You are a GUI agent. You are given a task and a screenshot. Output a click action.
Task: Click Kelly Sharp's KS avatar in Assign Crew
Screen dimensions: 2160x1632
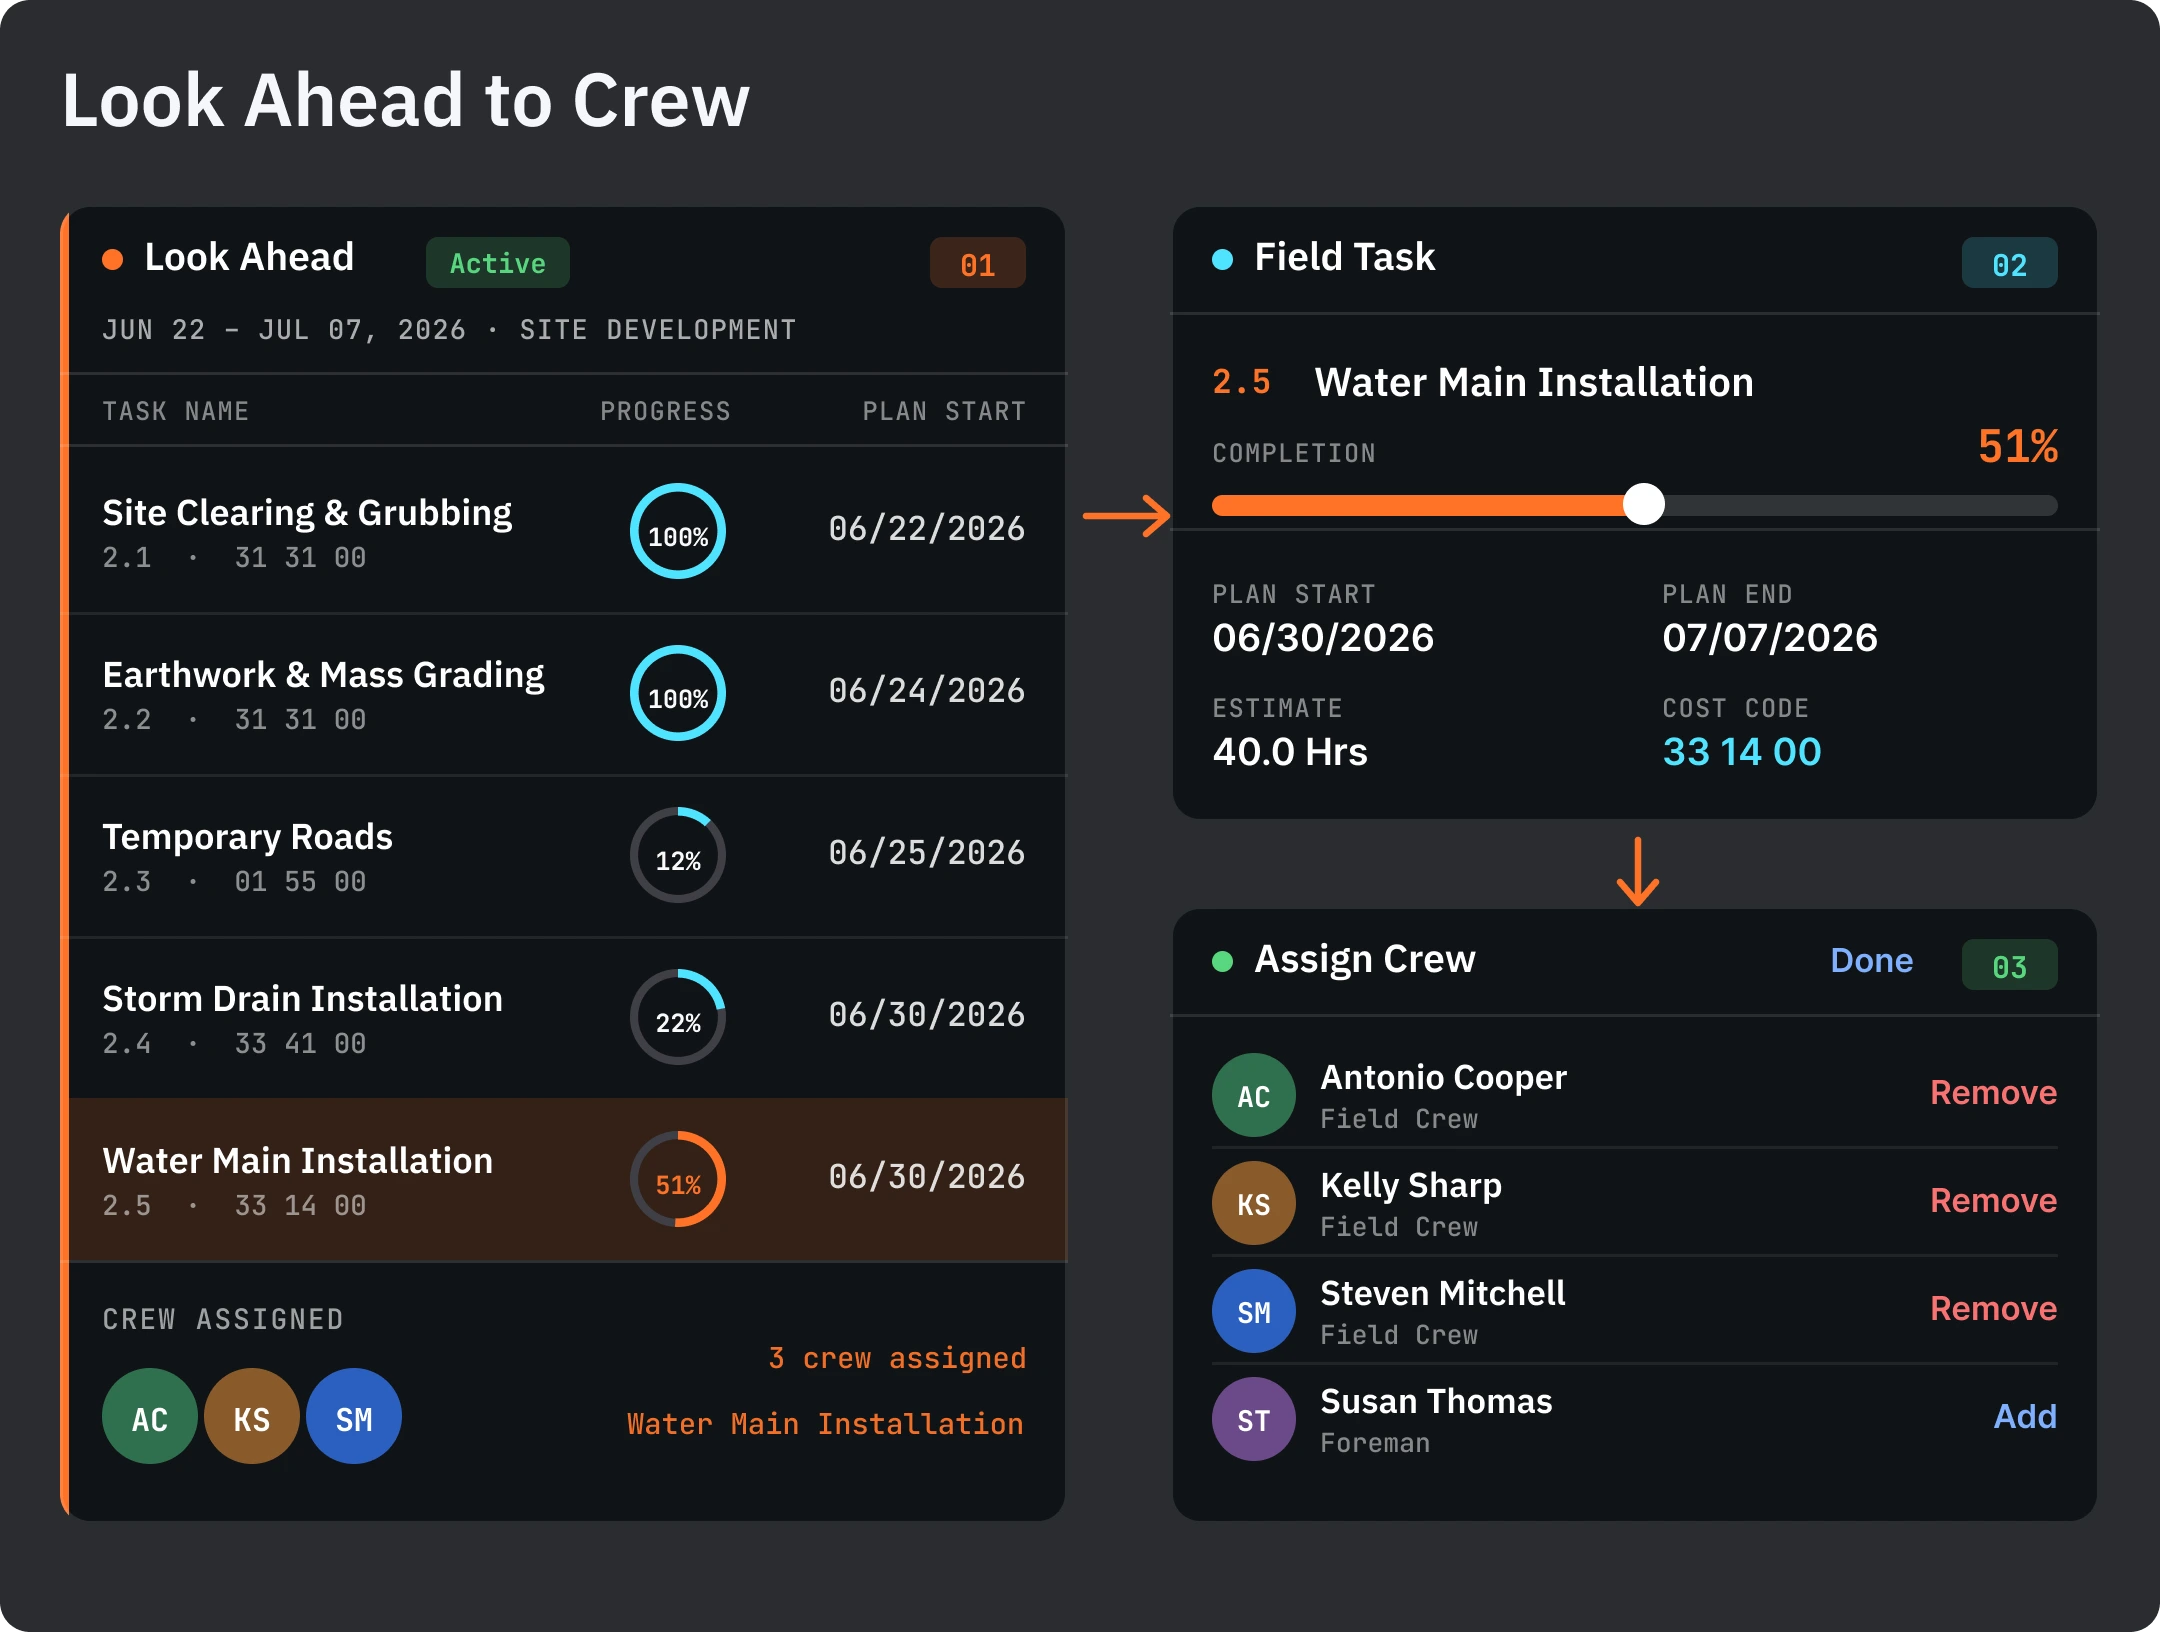[1253, 1203]
